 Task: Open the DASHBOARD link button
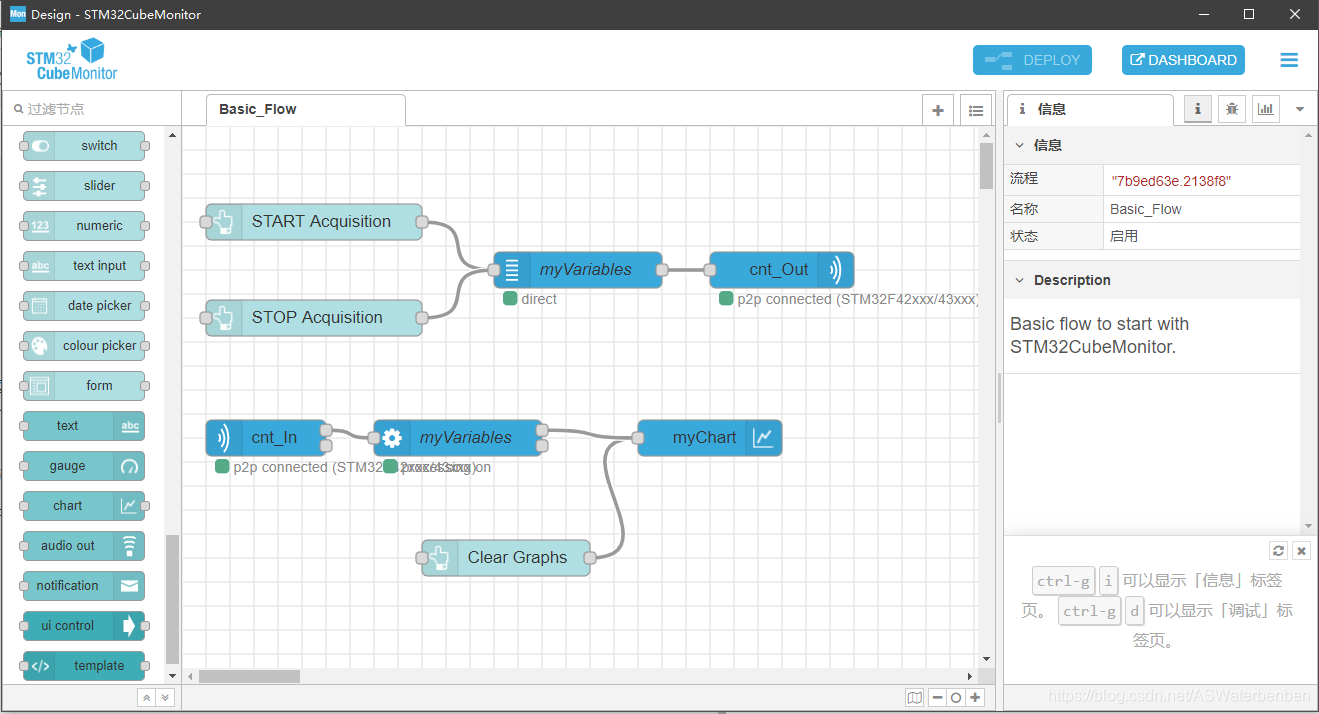click(x=1183, y=60)
